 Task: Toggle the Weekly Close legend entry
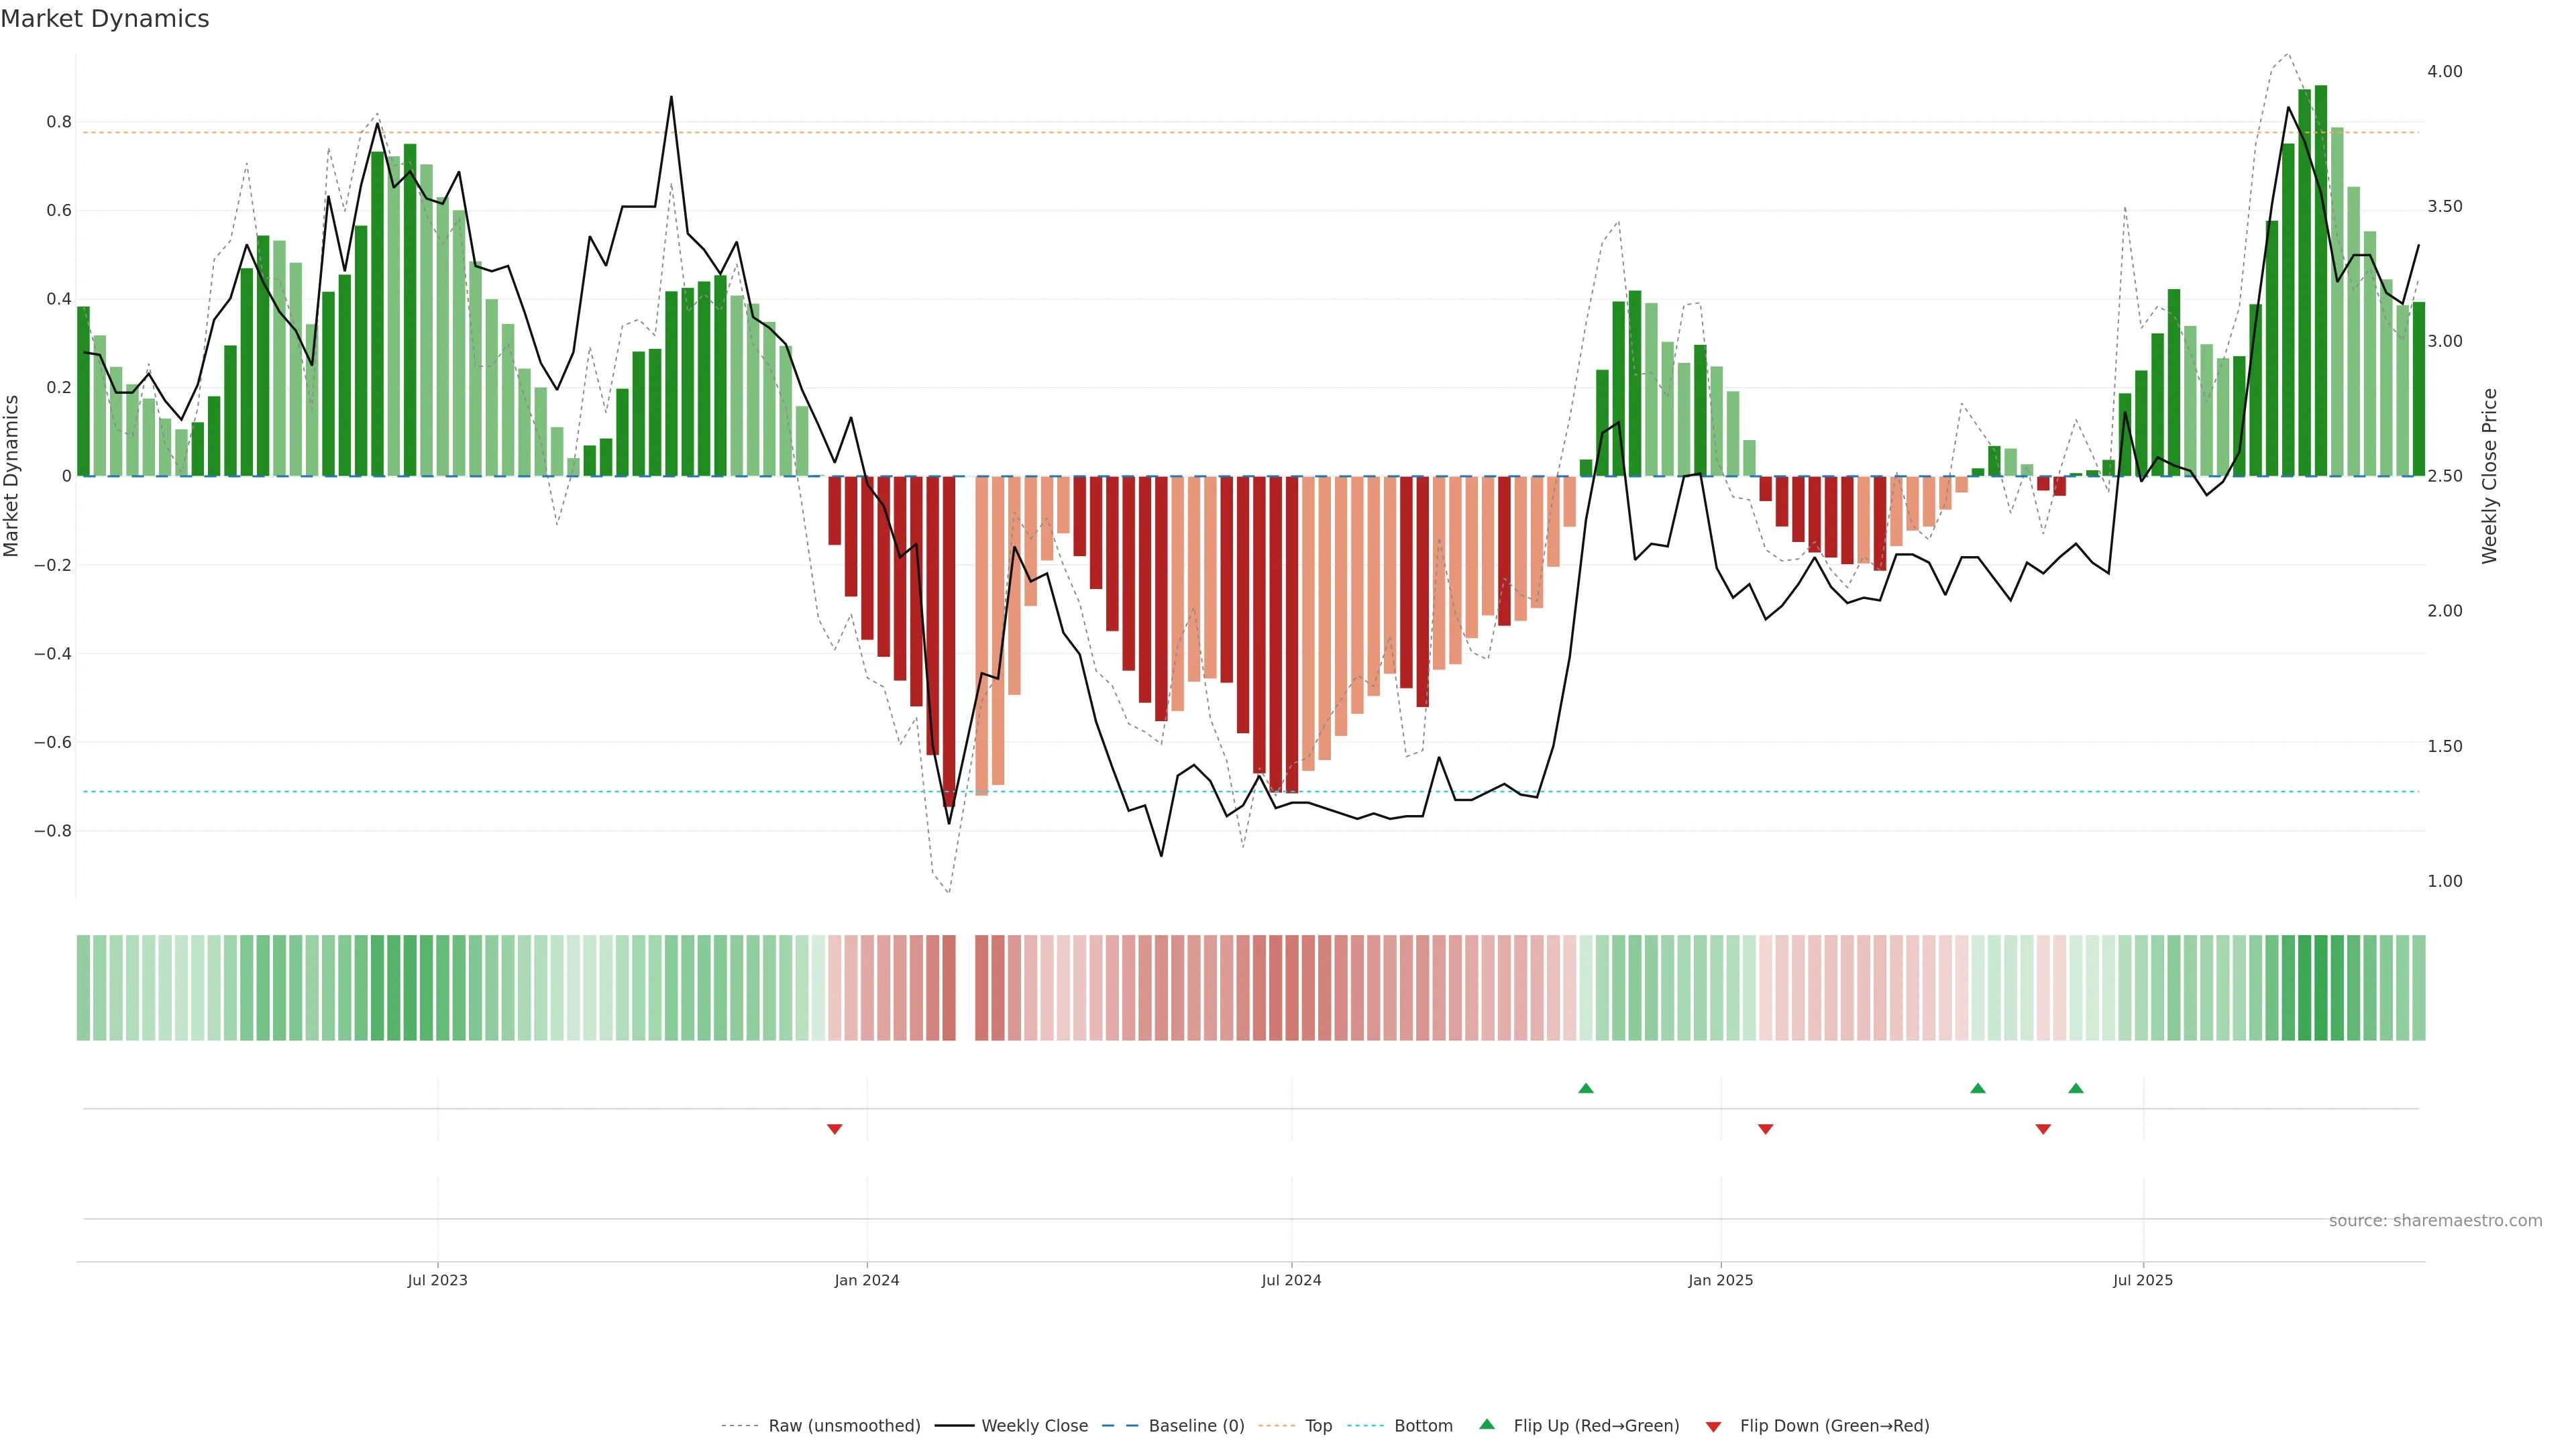click(x=1034, y=1426)
